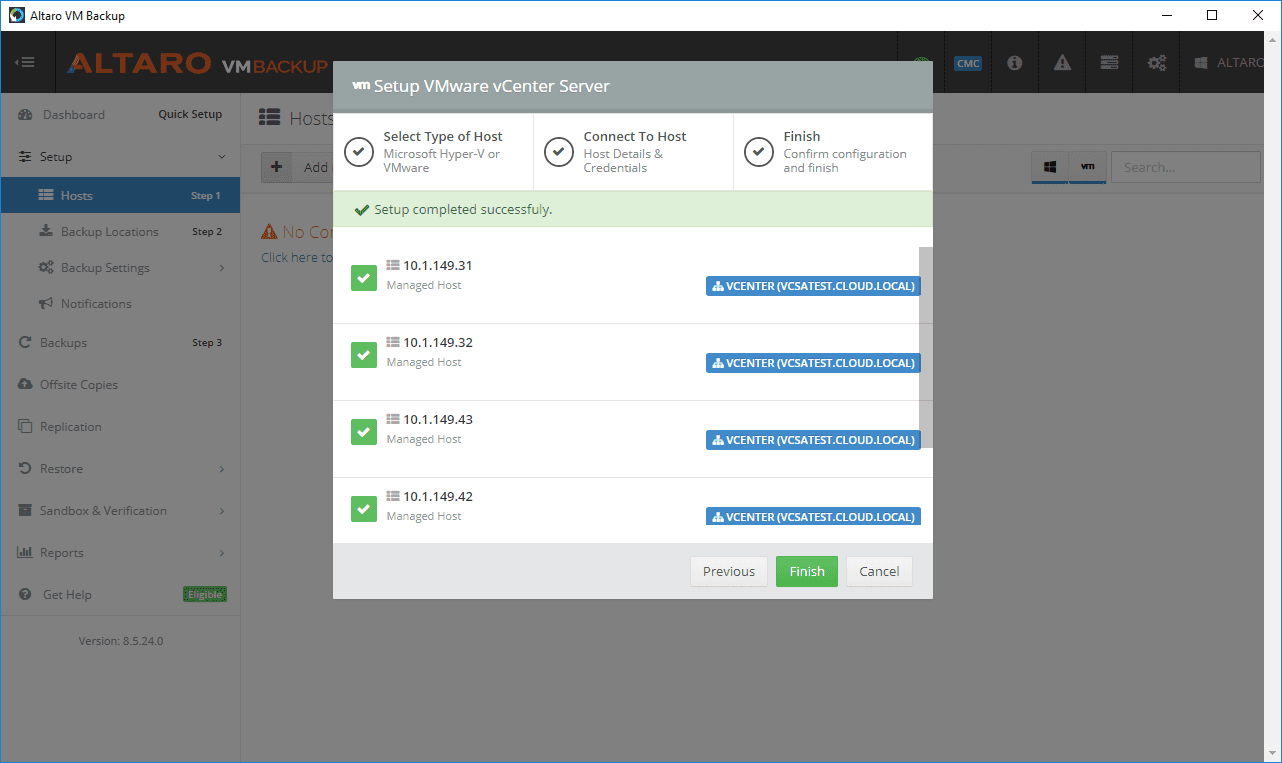Viewport: 1282px width, 763px height.
Task: Collapse the sidebar using the hamburger icon
Action: coord(26,62)
